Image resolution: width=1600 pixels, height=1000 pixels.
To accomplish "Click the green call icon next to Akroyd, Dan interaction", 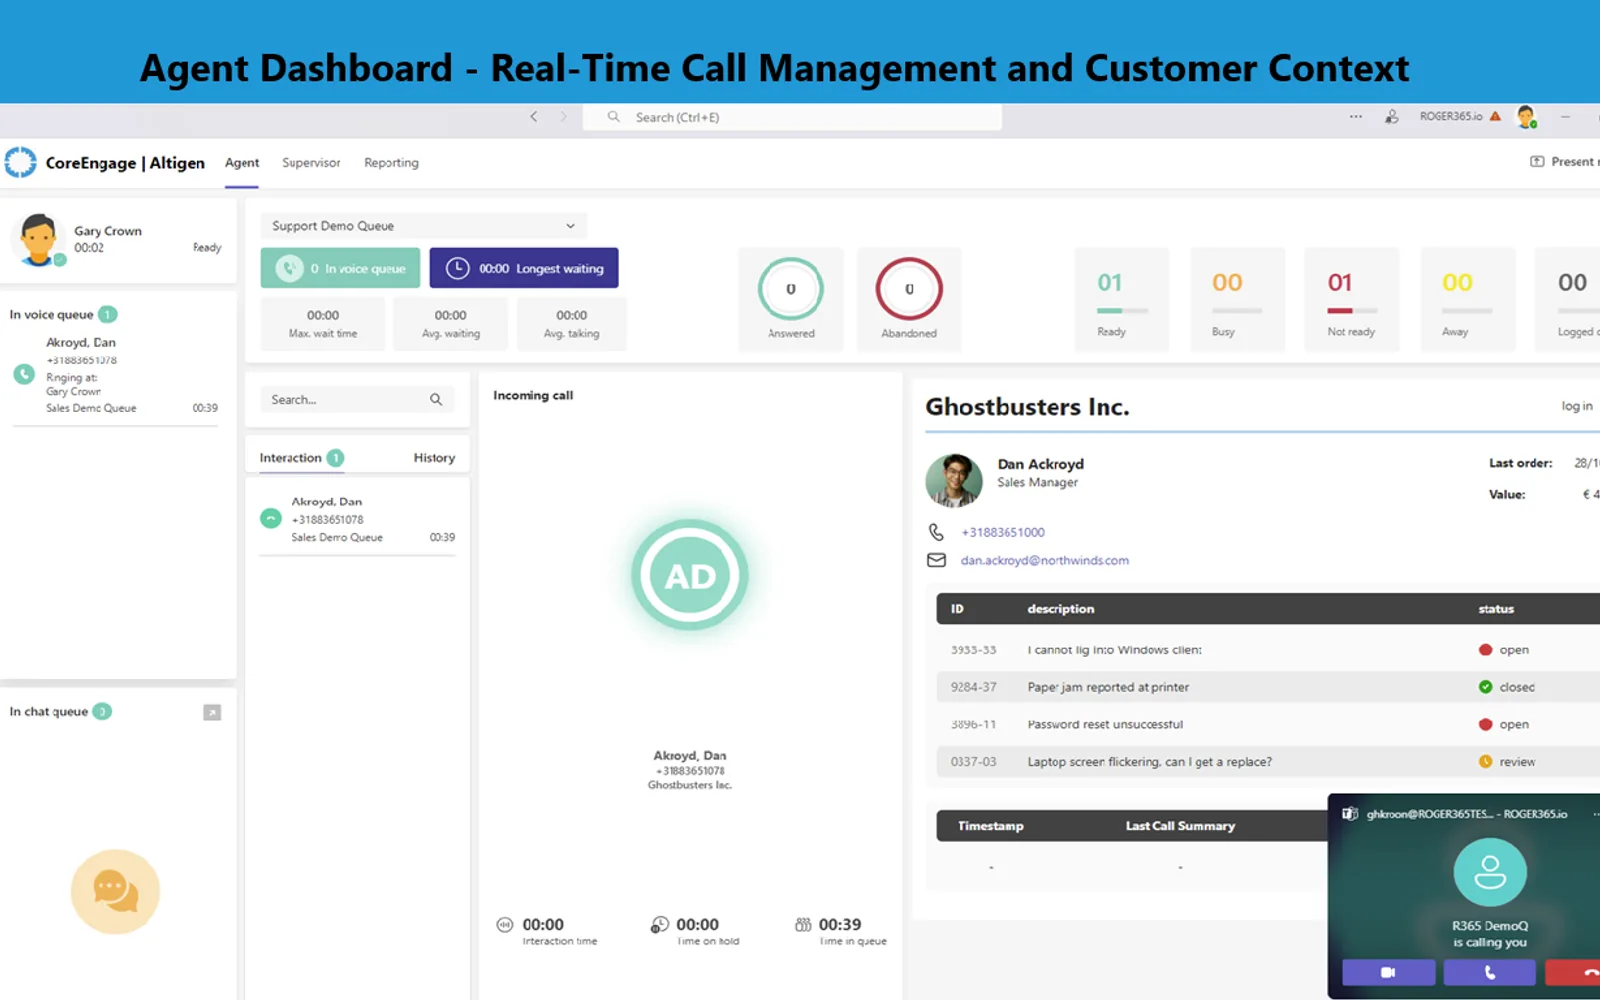I will click(x=271, y=518).
